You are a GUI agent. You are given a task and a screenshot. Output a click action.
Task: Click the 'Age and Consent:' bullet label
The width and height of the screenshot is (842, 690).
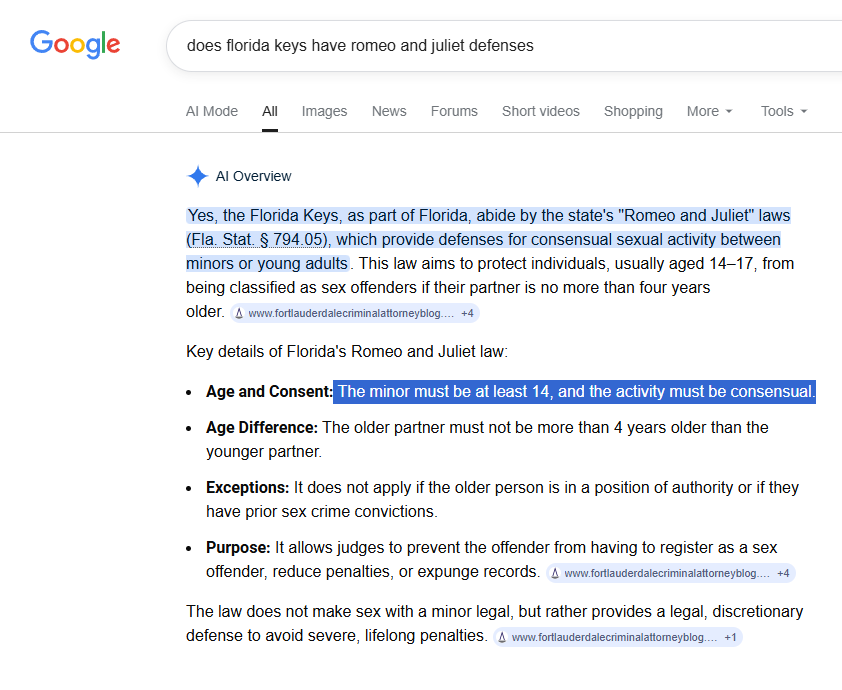[x=270, y=391]
